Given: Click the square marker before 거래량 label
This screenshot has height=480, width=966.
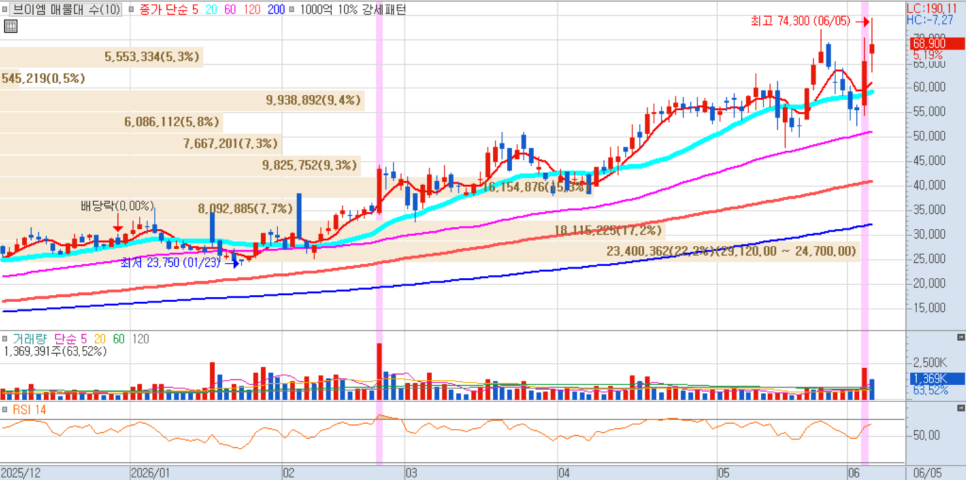Looking at the screenshot, I should (5, 339).
